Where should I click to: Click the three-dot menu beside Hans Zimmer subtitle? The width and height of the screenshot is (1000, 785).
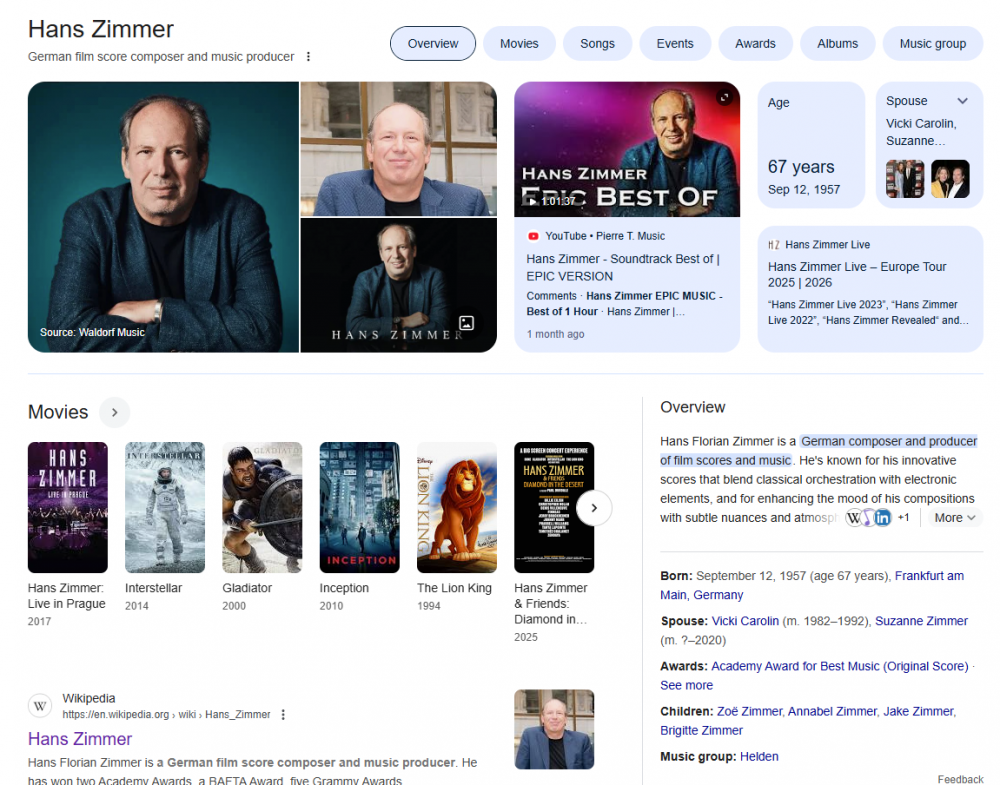coord(308,57)
